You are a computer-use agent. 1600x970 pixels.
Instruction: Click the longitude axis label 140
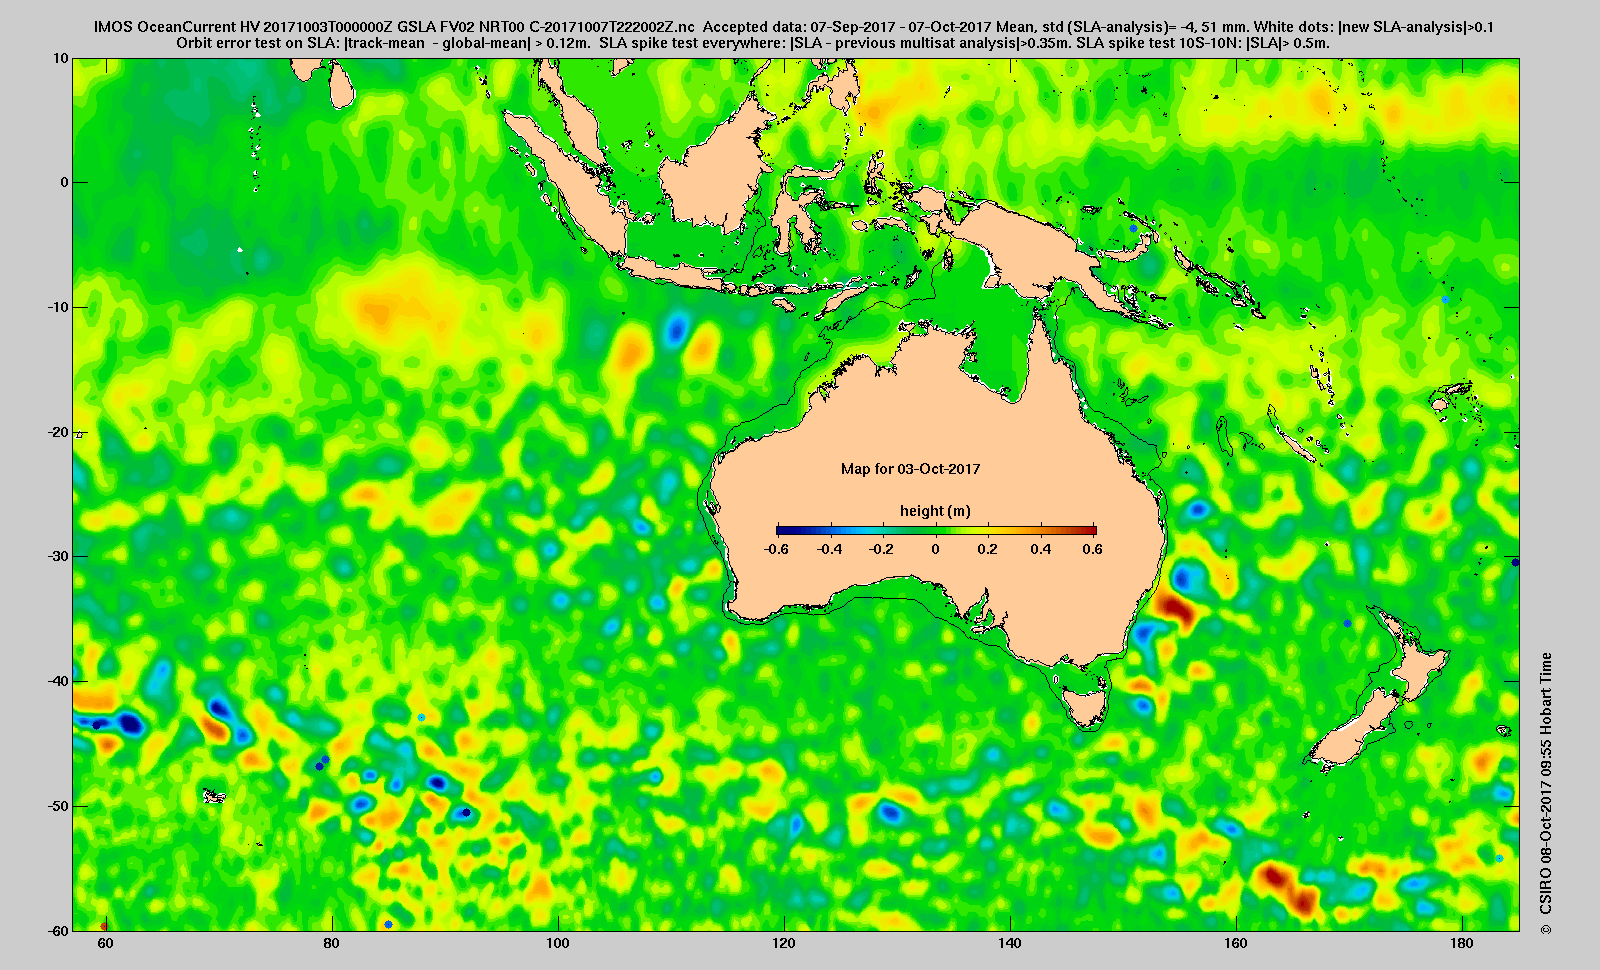(x=1009, y=943)
